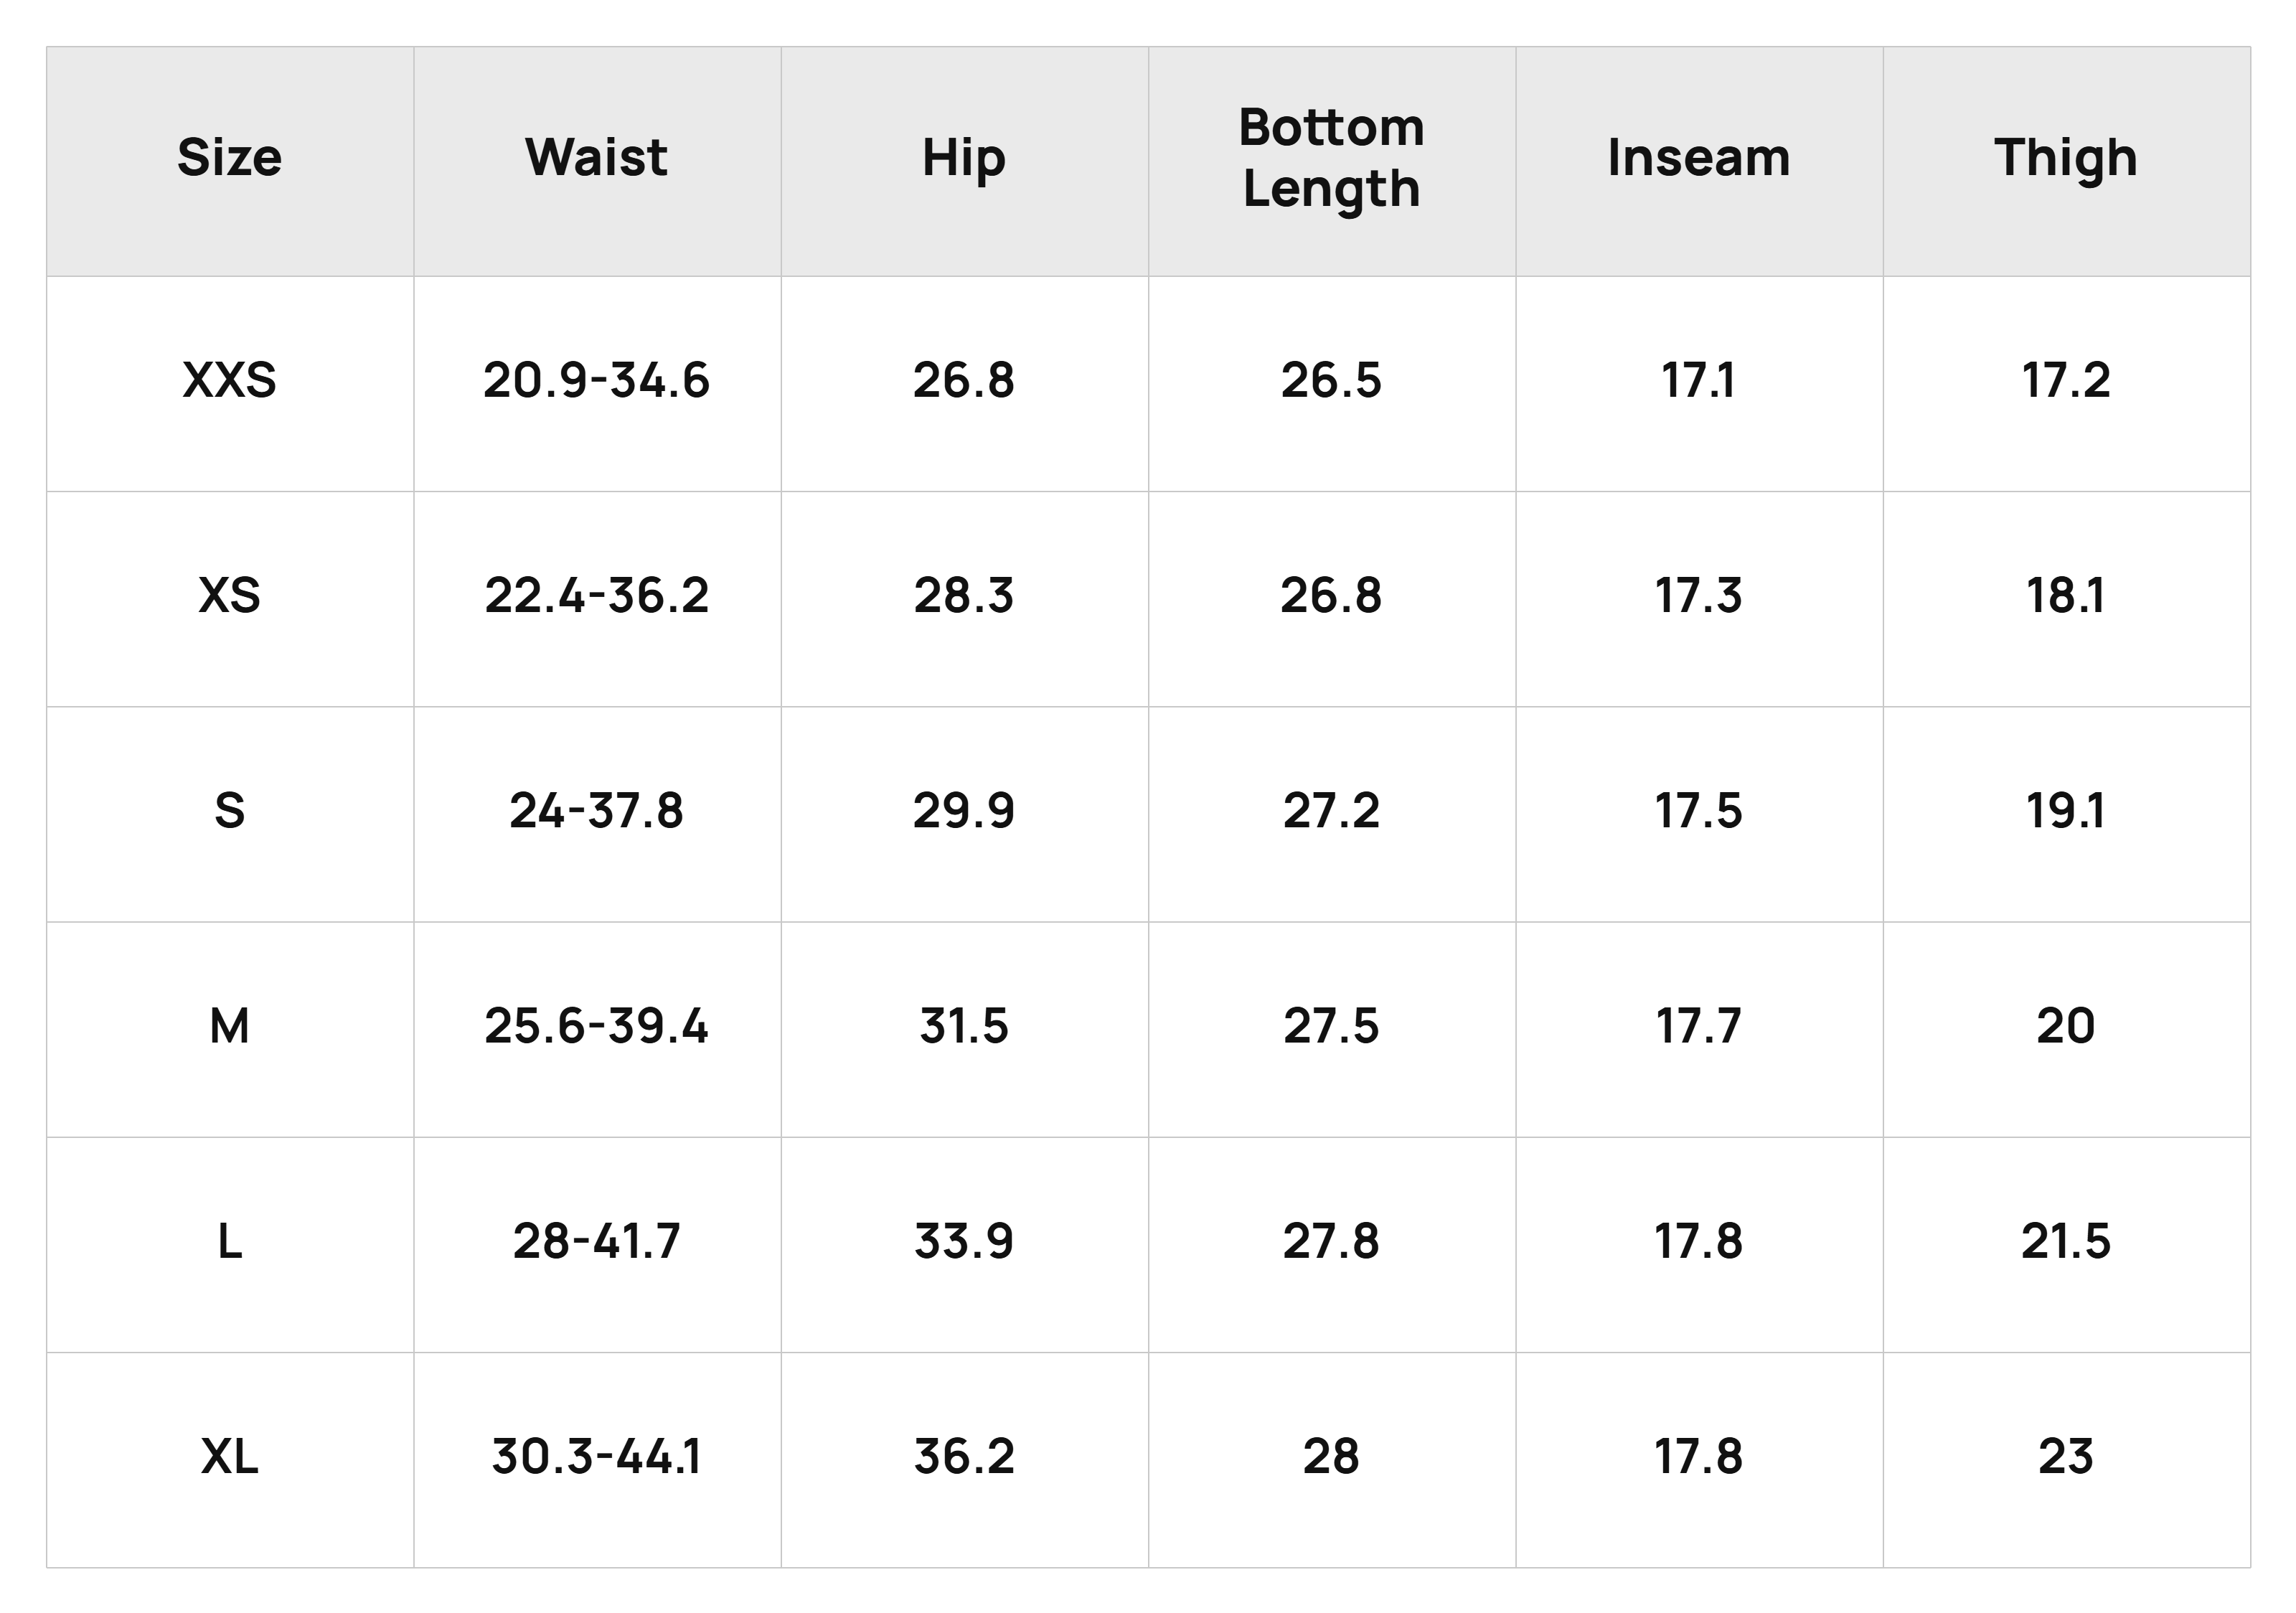
Task: Click the thigh value 23
Action: click(x=2066, y=1457)
